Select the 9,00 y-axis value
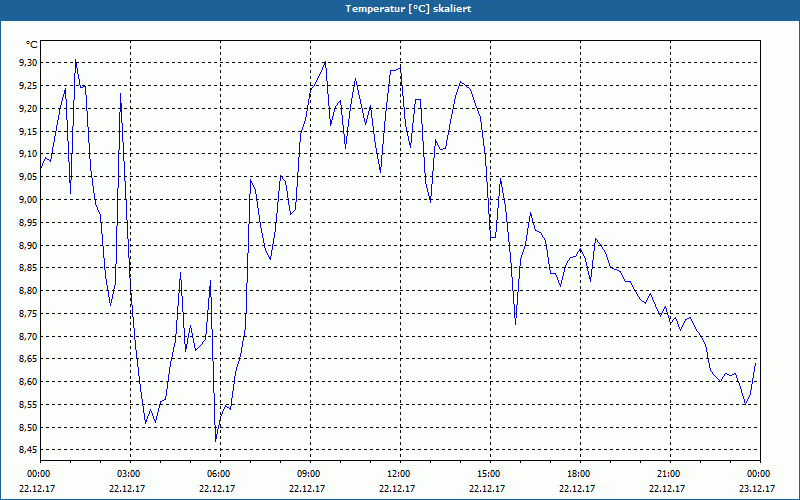This screenshot has width=800, height=500. [x=28, y=199]
